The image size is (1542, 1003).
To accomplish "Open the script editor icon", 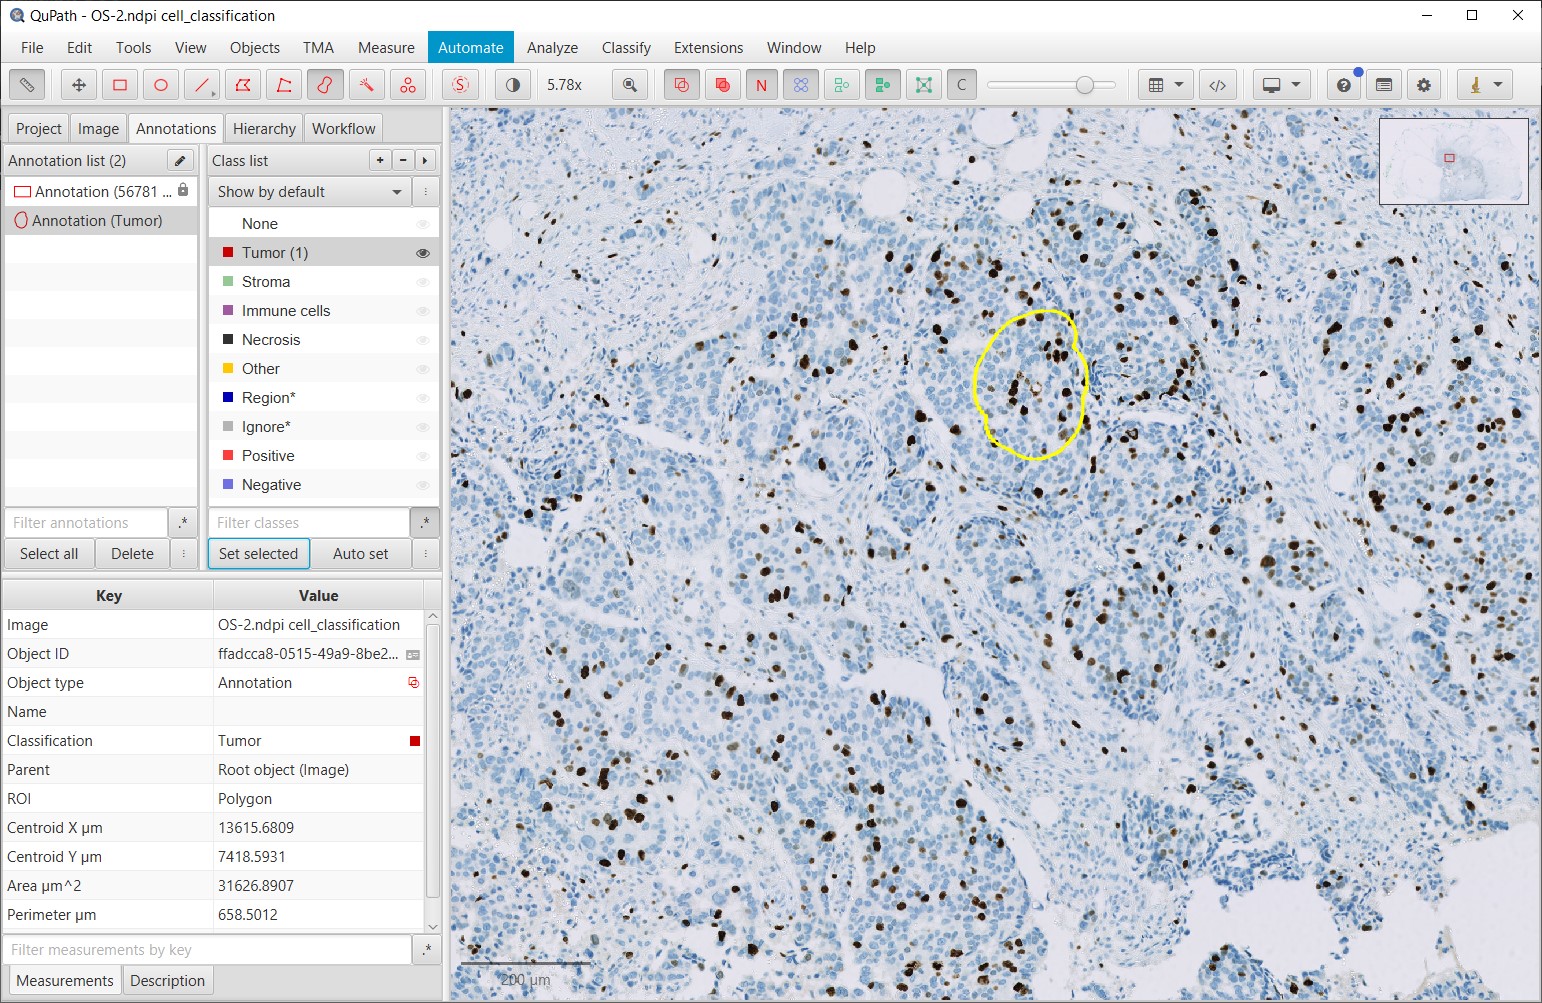I will point(1217,85).
